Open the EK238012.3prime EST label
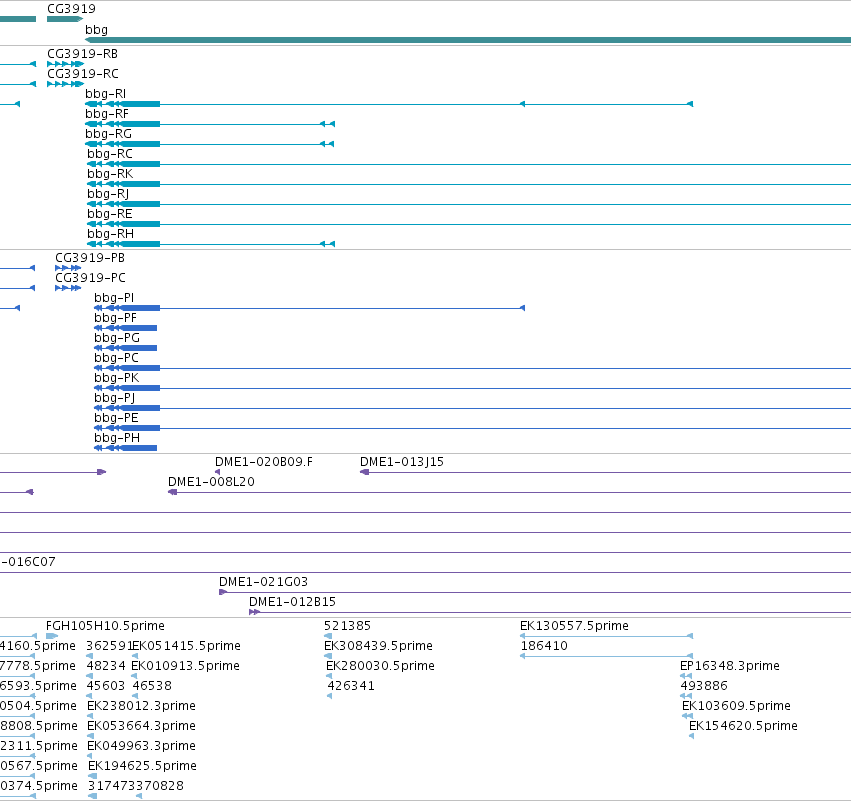 click(x=141, y=706)
